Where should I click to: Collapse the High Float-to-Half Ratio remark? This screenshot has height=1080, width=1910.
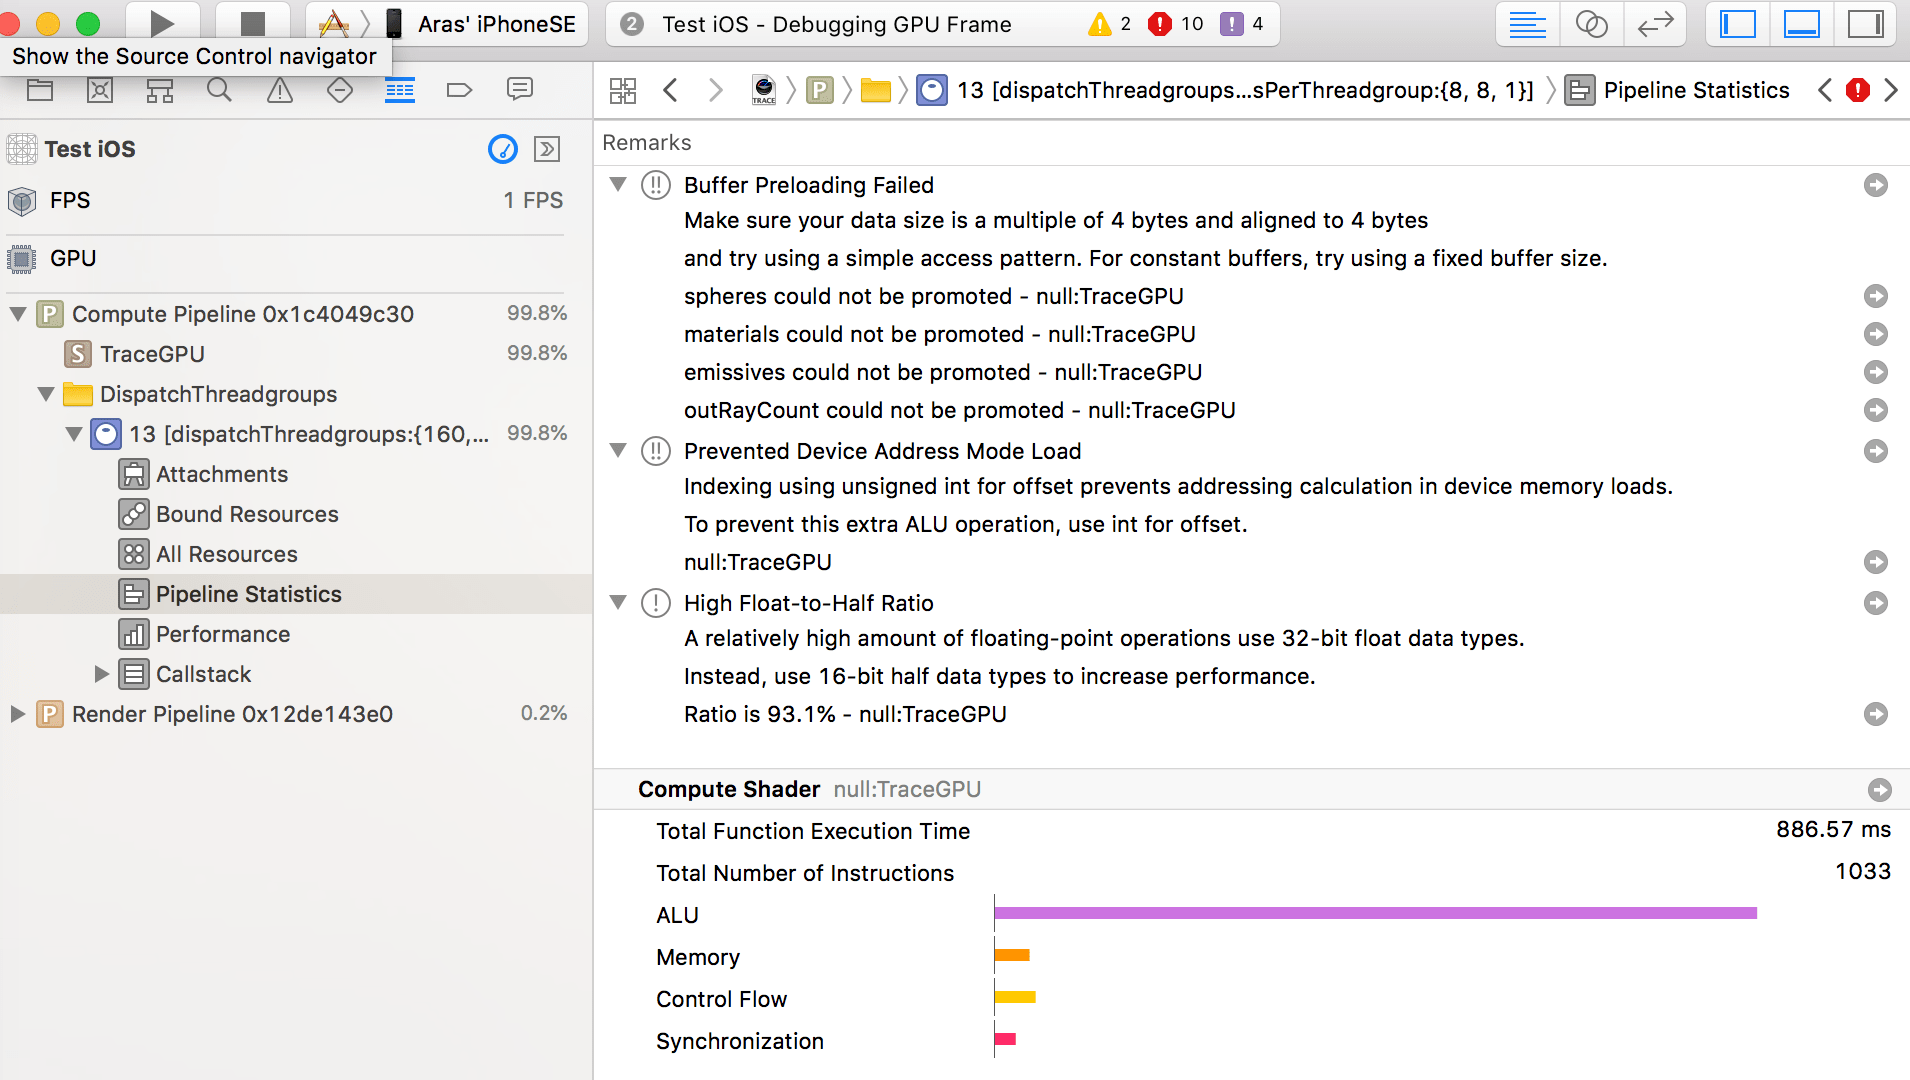pos(619,603)
